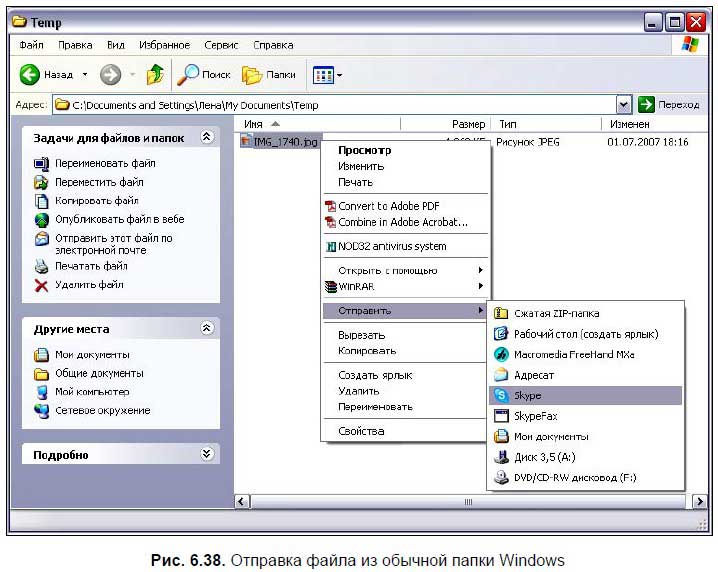
Task: Click Convert to Adobe PDF menu entry
Action: (x=388, y=206)
